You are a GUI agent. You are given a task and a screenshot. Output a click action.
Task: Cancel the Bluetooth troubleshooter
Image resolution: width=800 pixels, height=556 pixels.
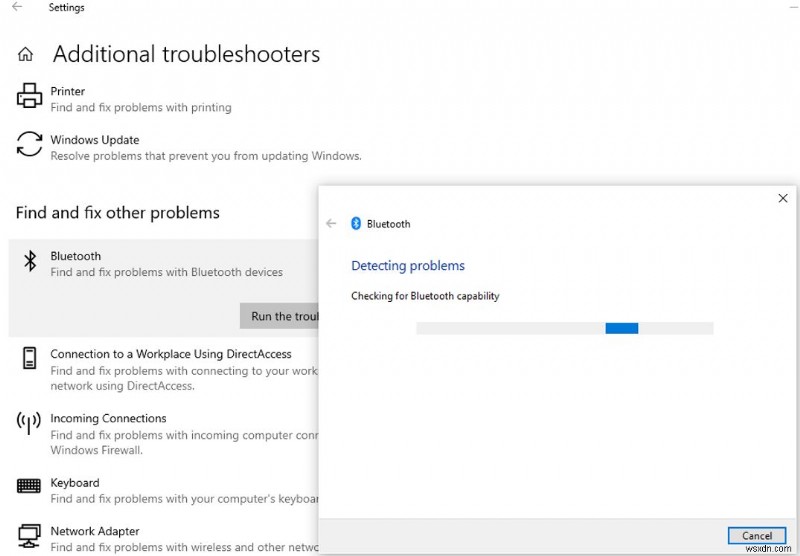point(757,536)
